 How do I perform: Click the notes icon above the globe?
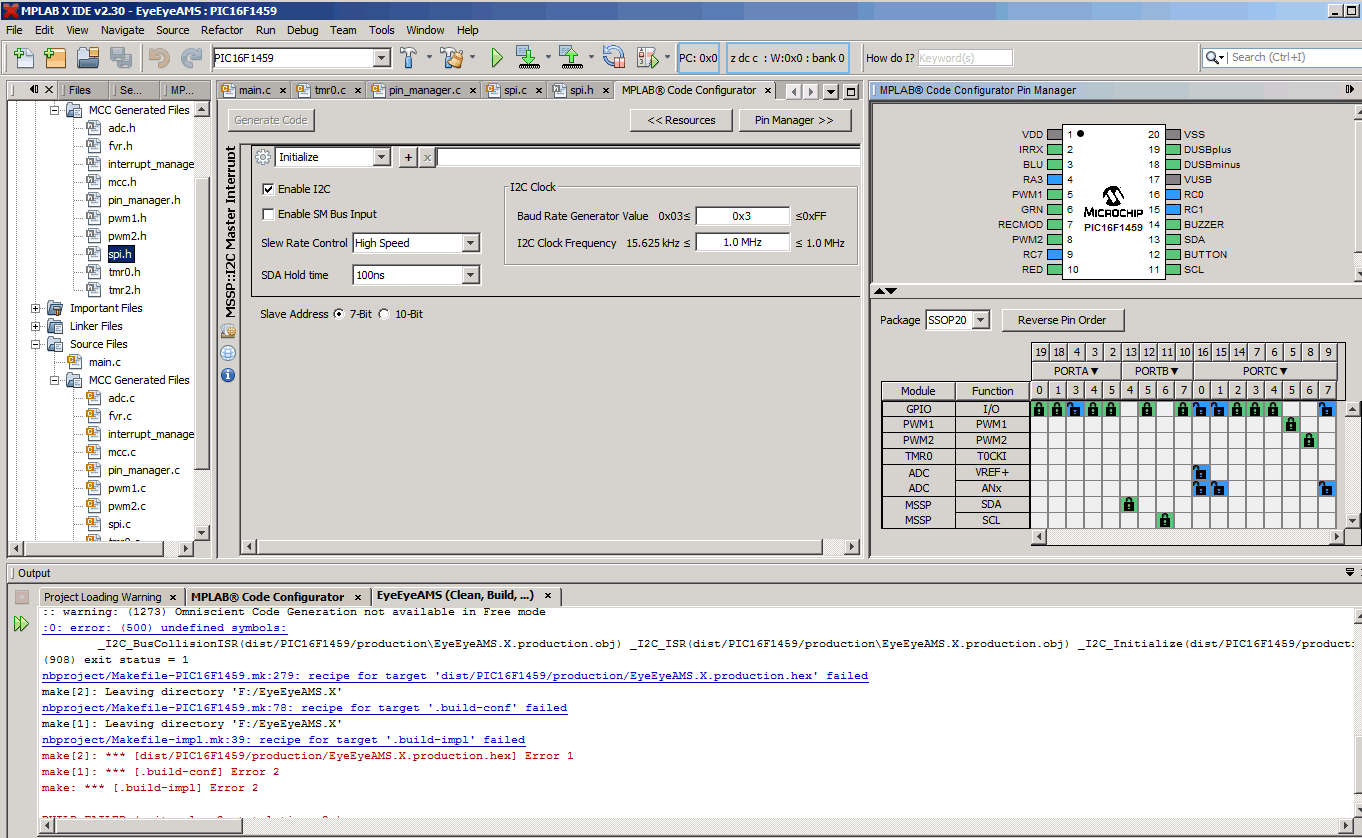point(228,331)
